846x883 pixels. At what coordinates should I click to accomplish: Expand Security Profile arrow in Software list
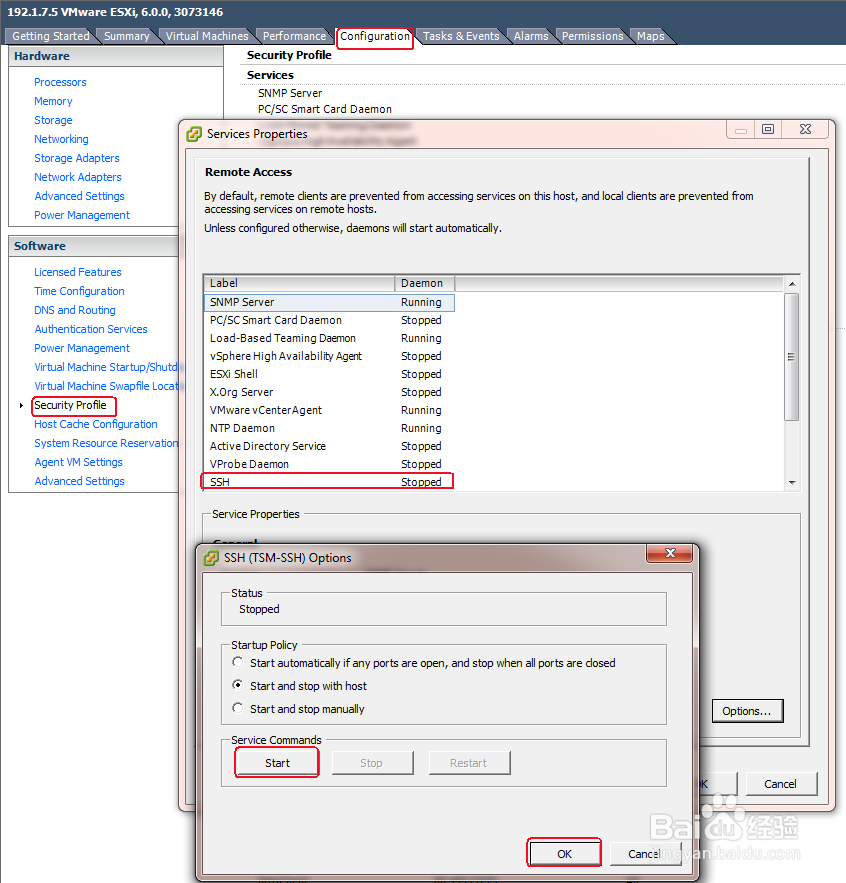(x=21, y=405)
